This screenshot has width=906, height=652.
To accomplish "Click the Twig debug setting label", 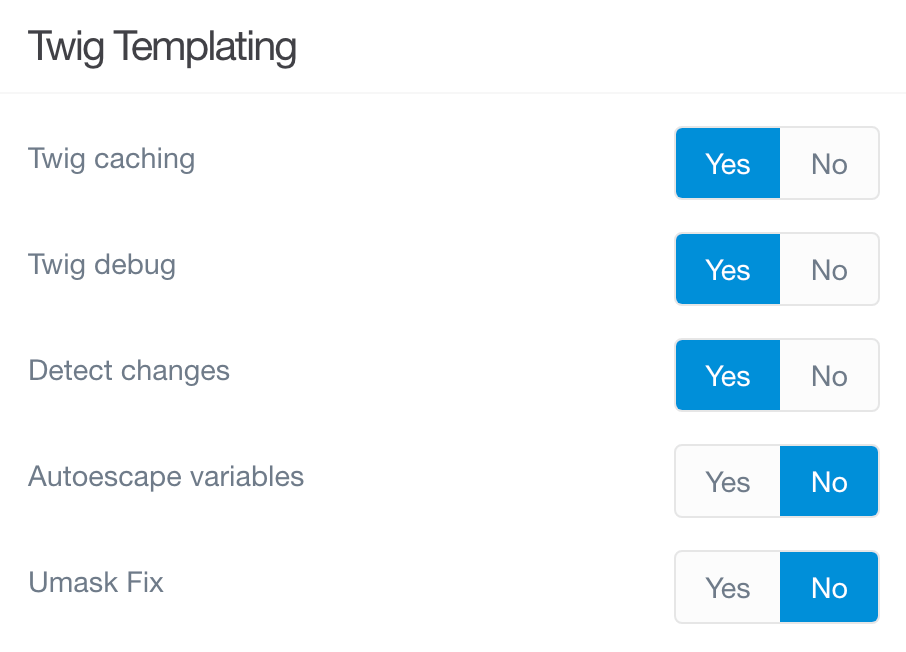I will coord(101,264).
